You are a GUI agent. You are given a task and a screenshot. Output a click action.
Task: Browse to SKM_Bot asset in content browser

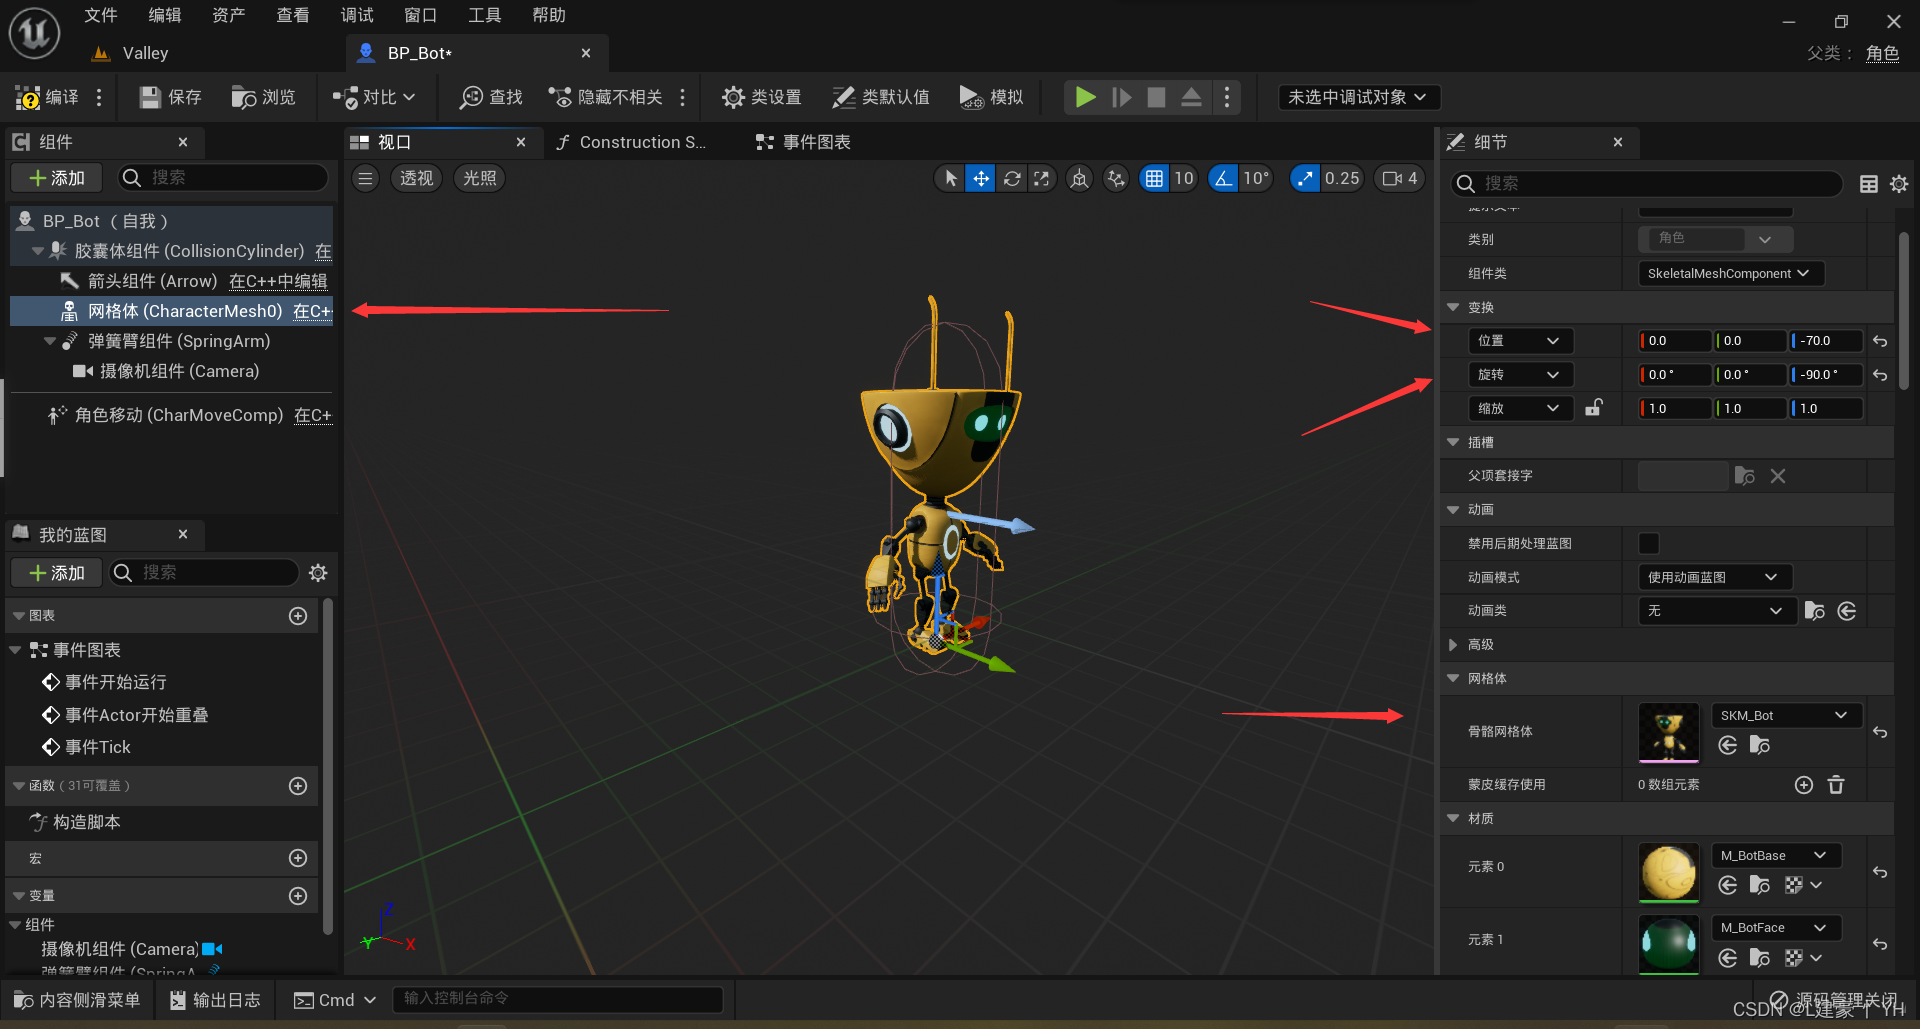1760,745
